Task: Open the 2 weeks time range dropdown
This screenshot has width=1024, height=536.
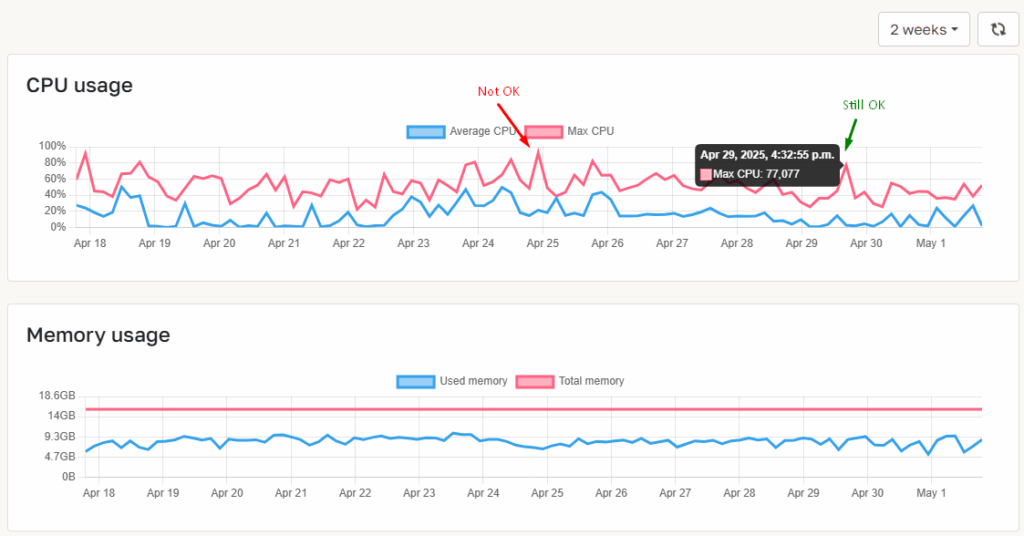Action: pos(923,30)
